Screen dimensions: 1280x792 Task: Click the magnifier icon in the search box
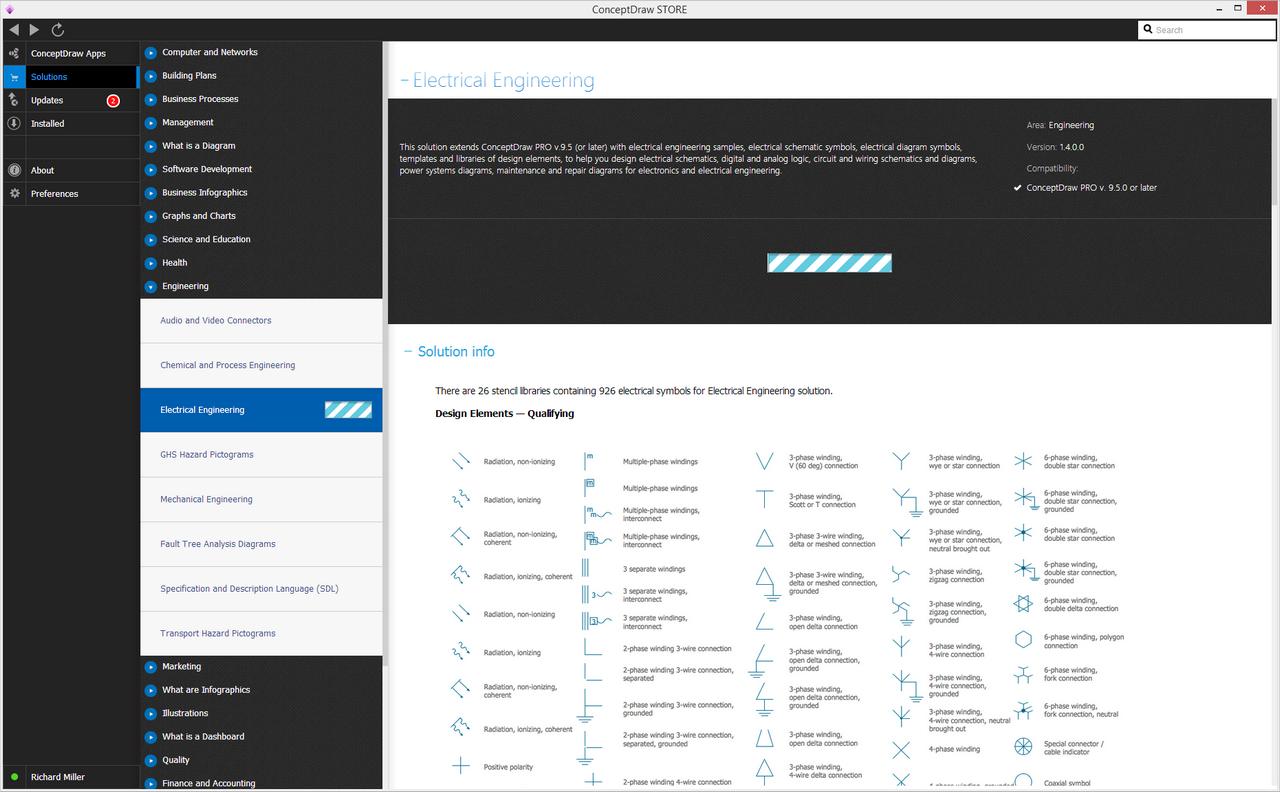point(1148,29)
